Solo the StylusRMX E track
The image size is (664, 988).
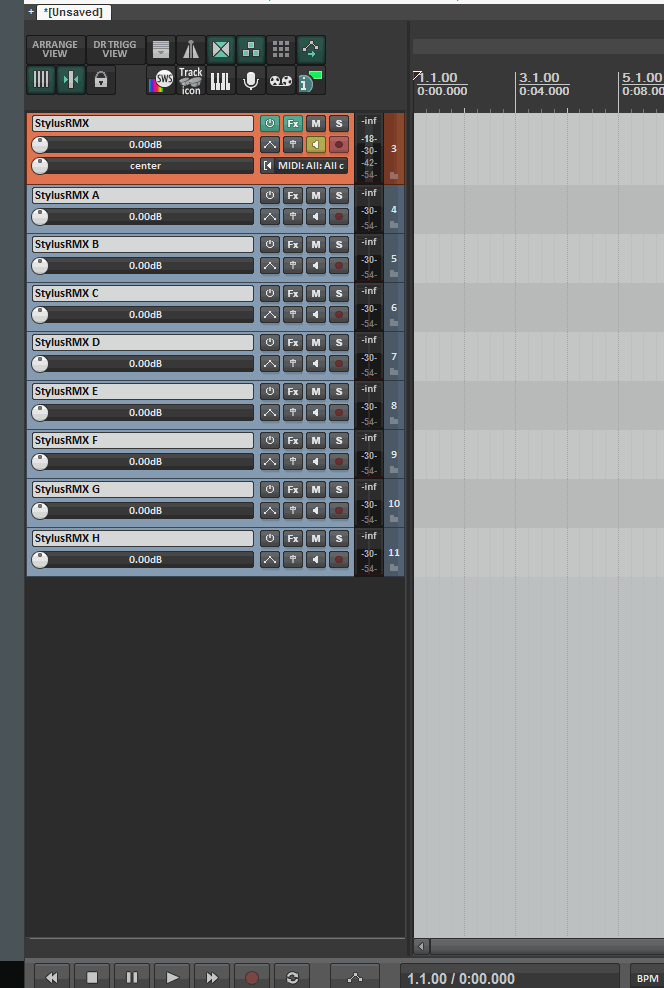pos(339,391)
